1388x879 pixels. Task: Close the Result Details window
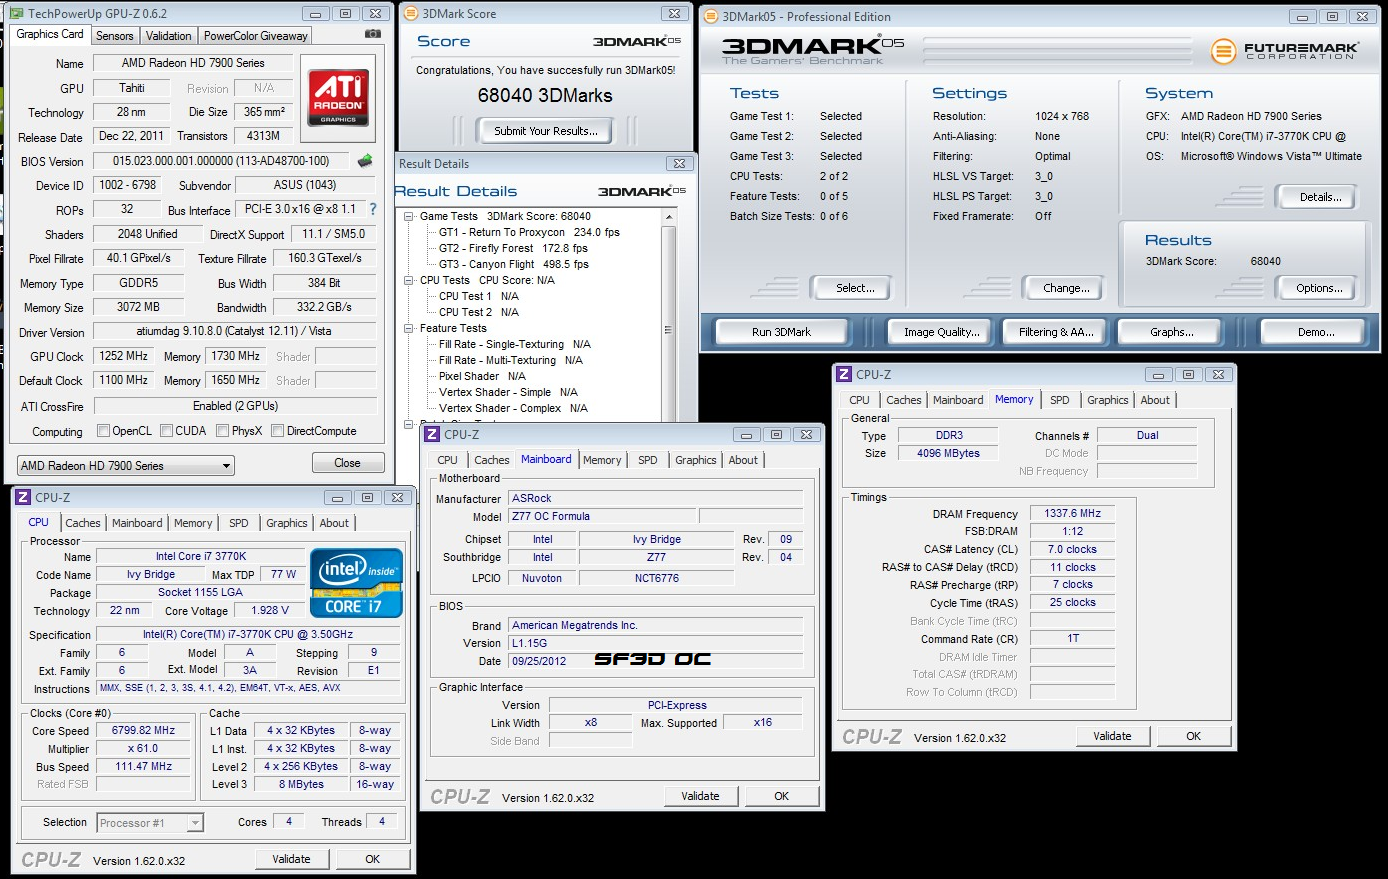tap(679, 163)
